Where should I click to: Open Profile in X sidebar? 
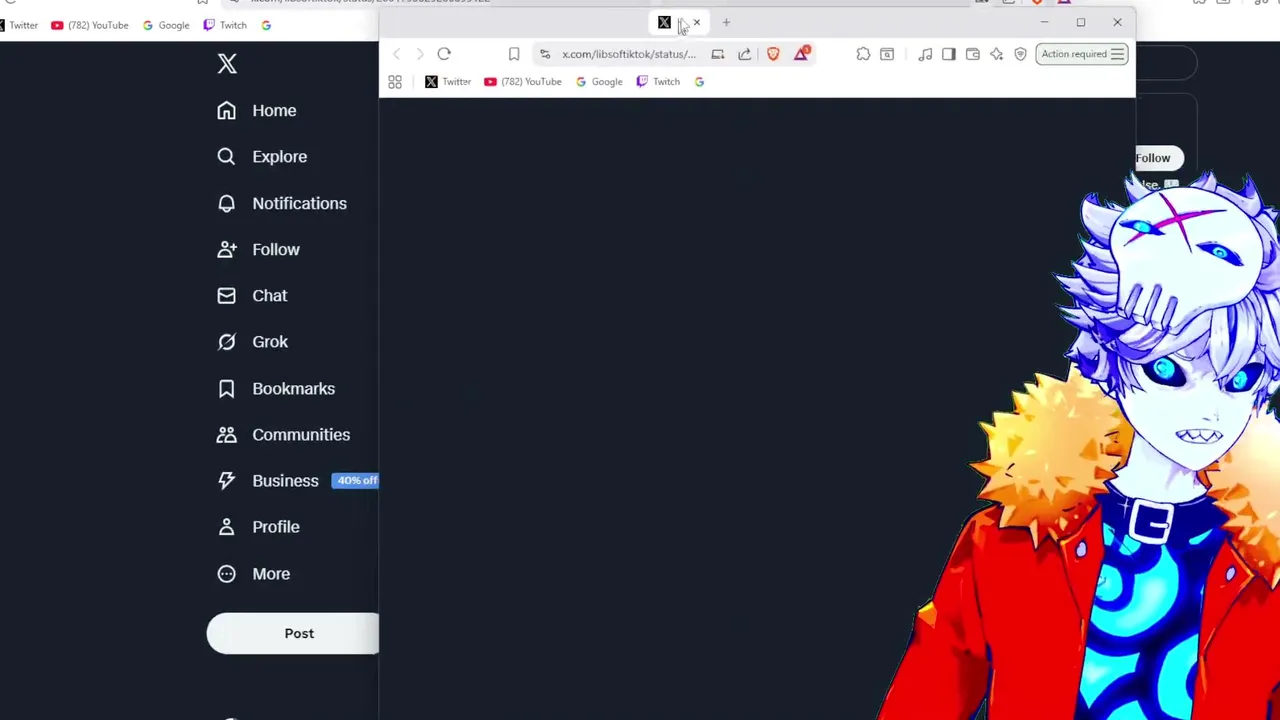tap(258, 527)
